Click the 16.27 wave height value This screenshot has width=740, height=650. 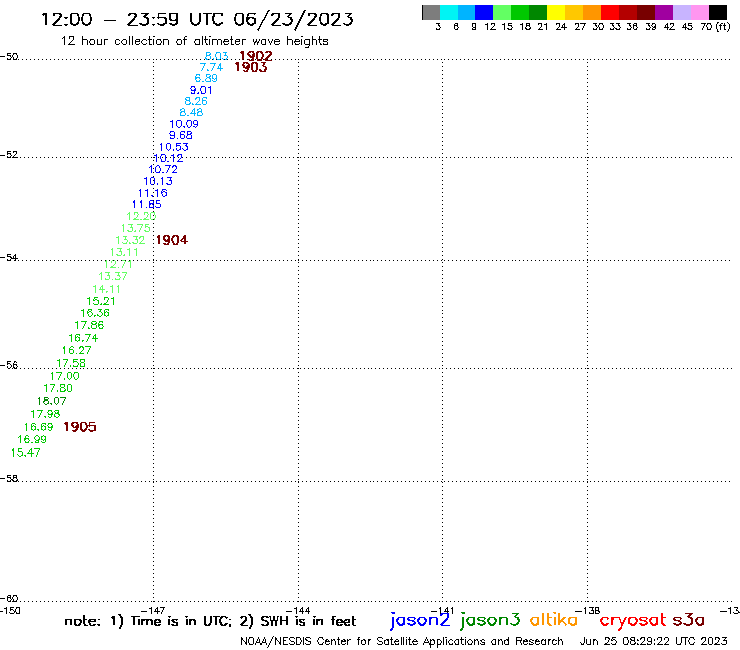point(76,350)
